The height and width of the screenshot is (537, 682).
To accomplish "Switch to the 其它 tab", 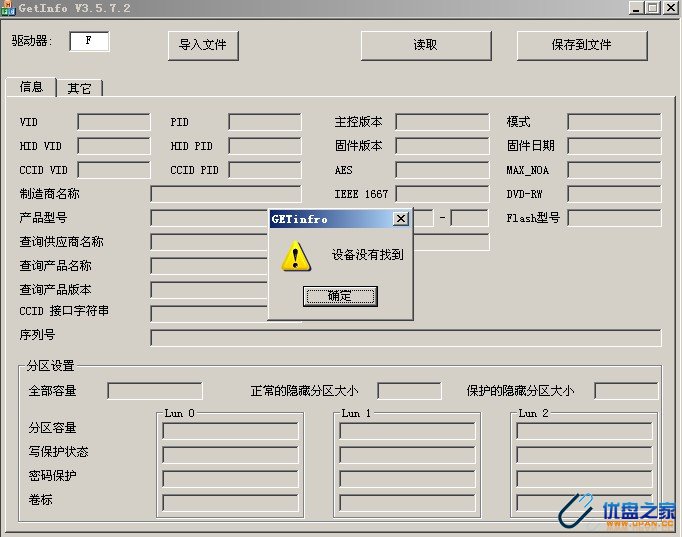I will (x=80, y=88).
